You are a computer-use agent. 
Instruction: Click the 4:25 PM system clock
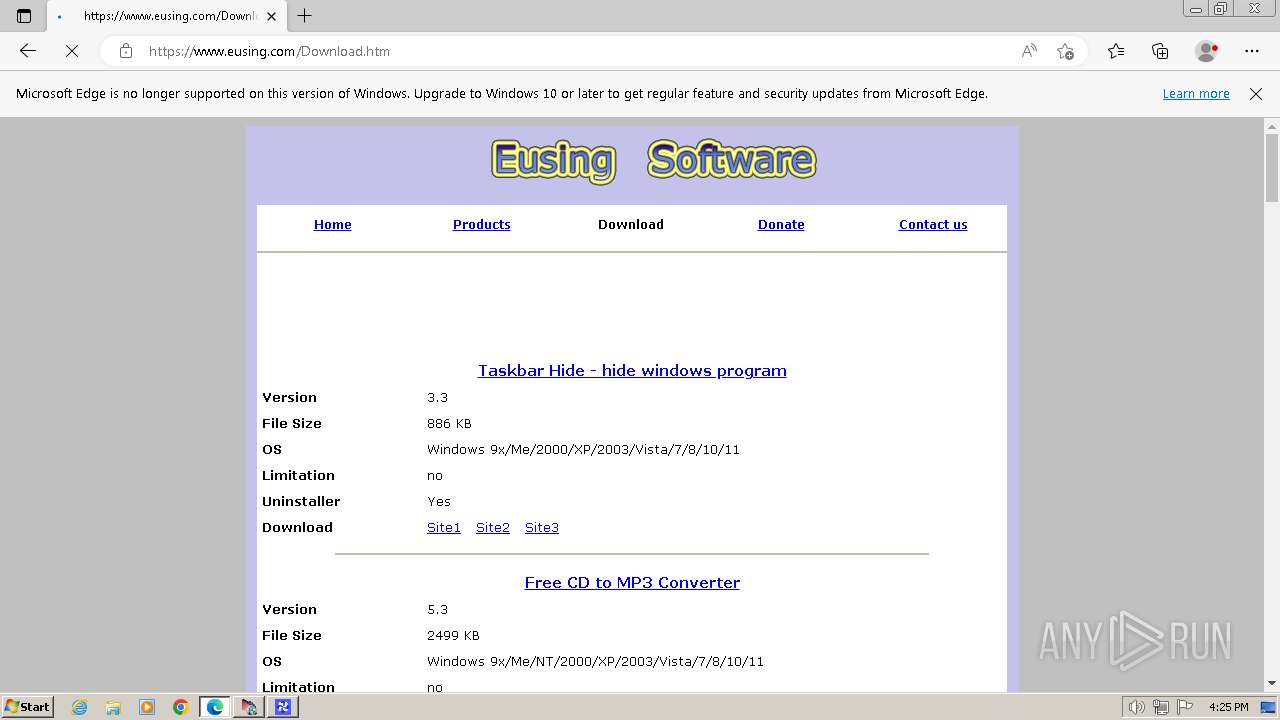click(x=1228, y=707)
